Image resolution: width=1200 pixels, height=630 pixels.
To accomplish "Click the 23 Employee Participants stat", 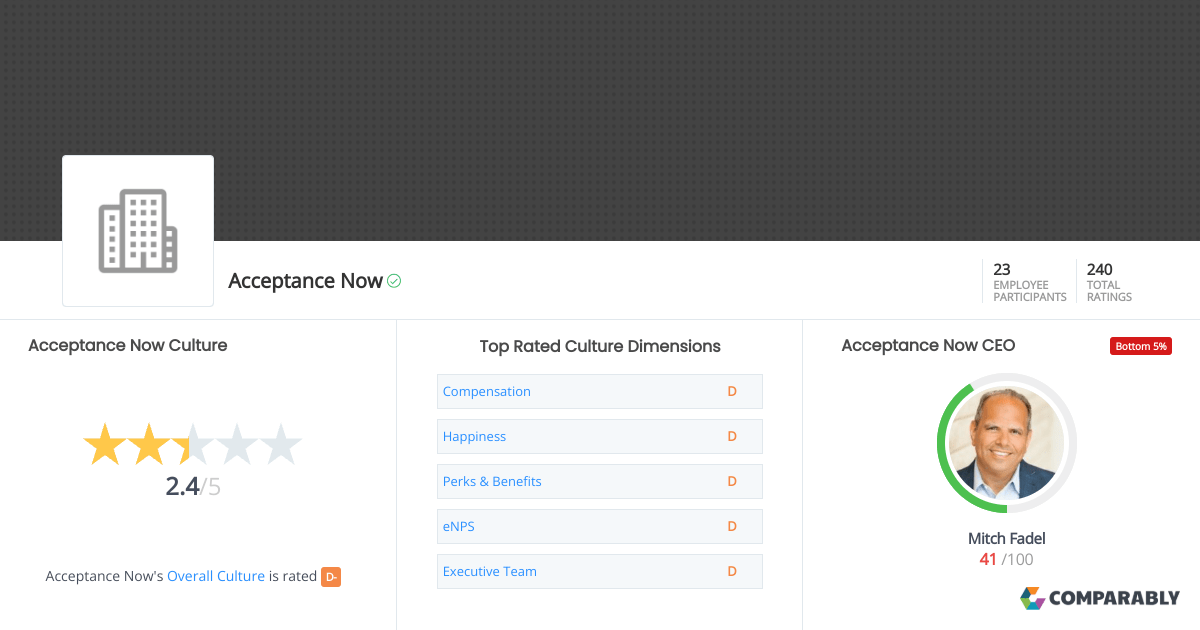I will (x=1029, y=282).
